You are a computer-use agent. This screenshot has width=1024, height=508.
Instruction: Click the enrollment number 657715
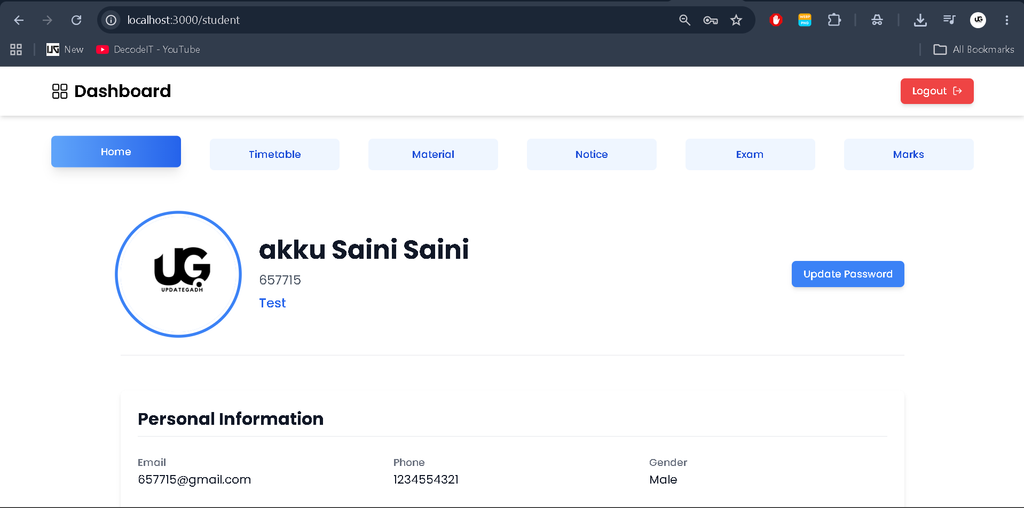pyautogui.click(x=280, y=280)
